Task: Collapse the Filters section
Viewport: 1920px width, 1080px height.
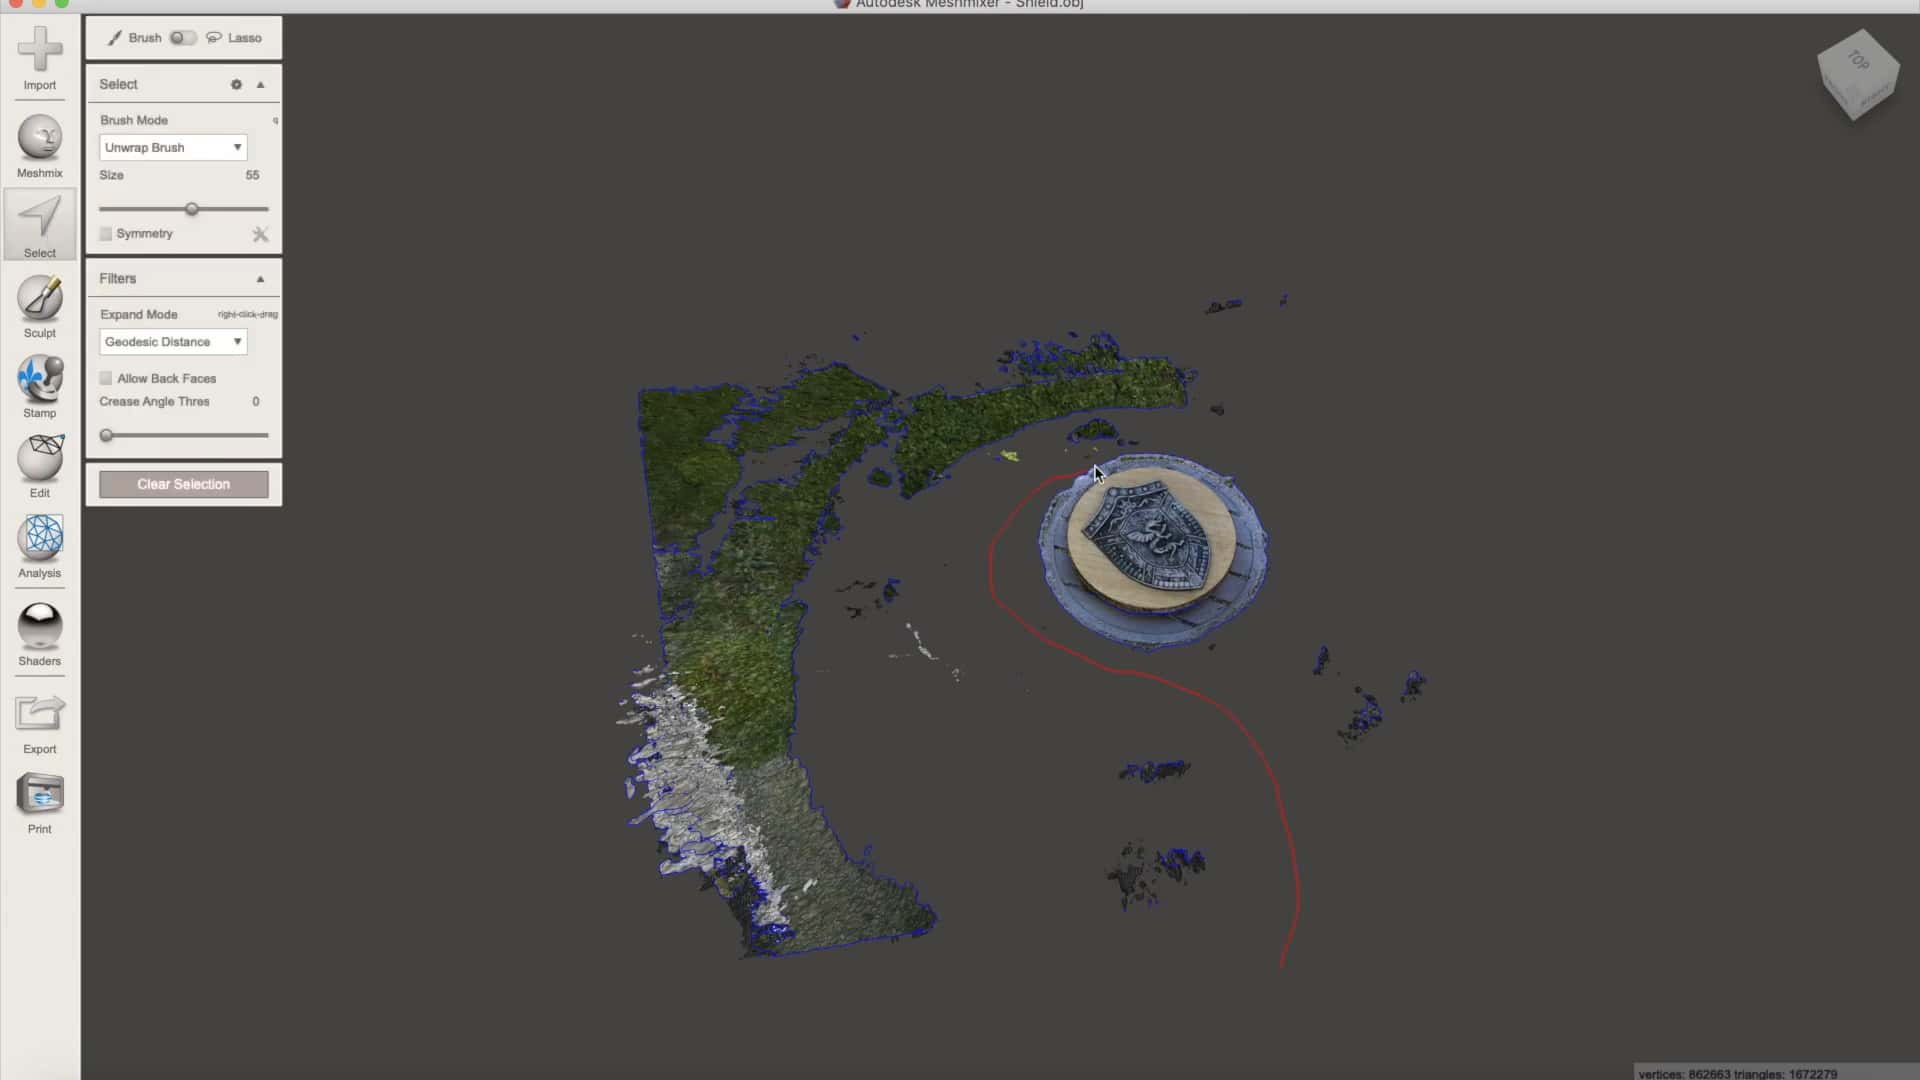Action: pyautogui.click(x=260, y=279)
